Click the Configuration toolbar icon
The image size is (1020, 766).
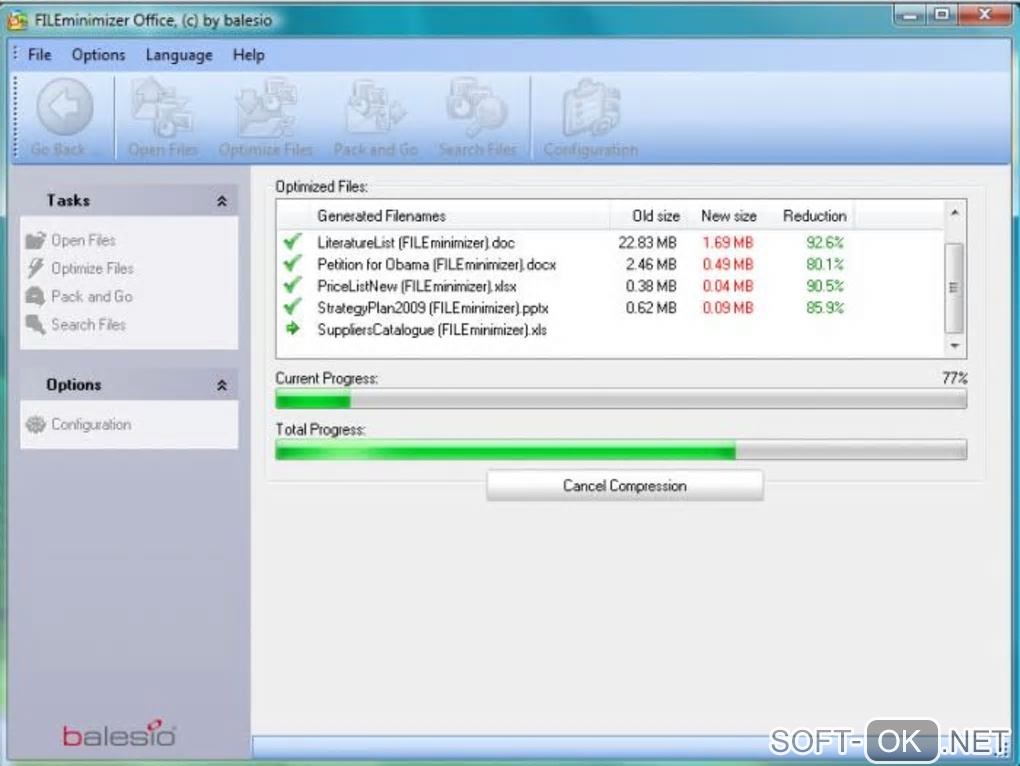click(x=591, y=108)
